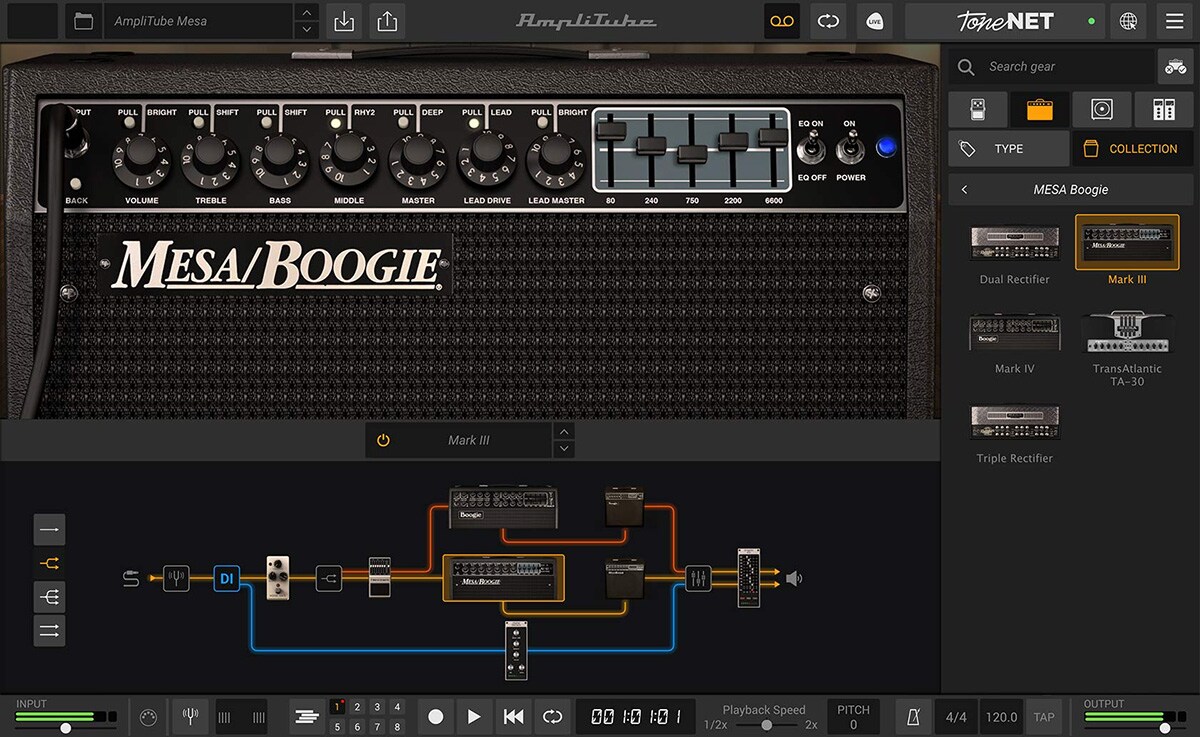
Task: Click the down arrow beside Mark III
Action: click(564, 449)
